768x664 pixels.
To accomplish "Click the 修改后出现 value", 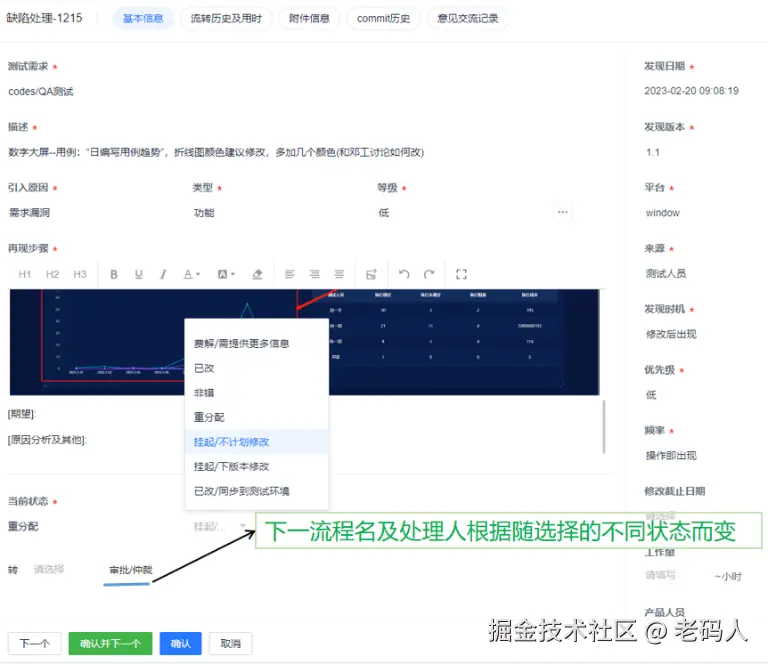I will click(671, 334).
